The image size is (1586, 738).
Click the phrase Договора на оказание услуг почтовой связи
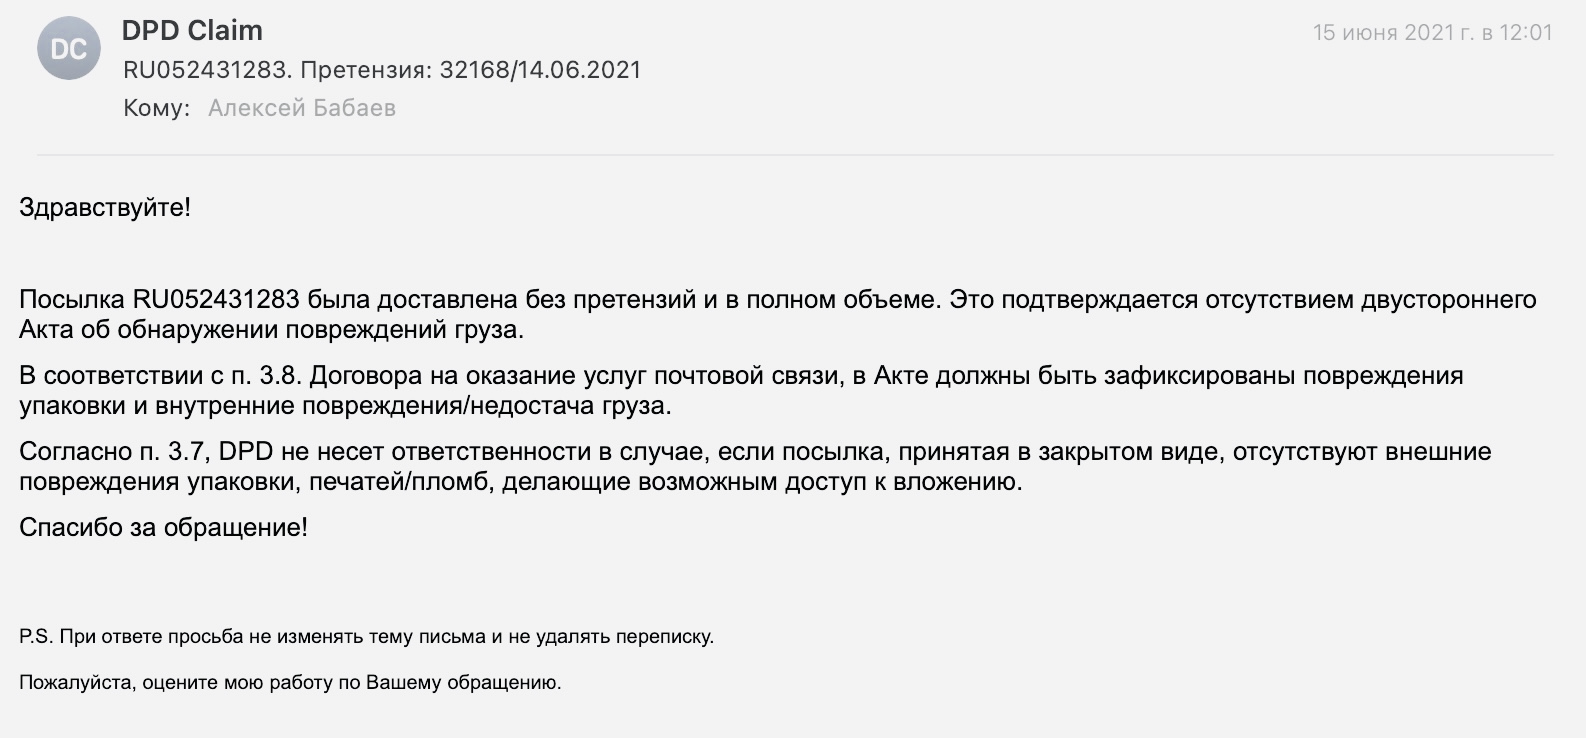574,376
